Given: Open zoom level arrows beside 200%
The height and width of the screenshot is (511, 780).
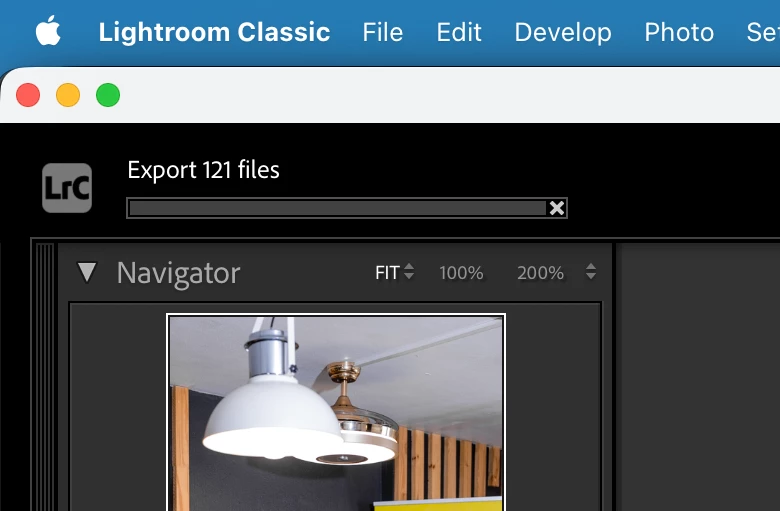Looking at the screenshot, I should click(x=590, y=272).
